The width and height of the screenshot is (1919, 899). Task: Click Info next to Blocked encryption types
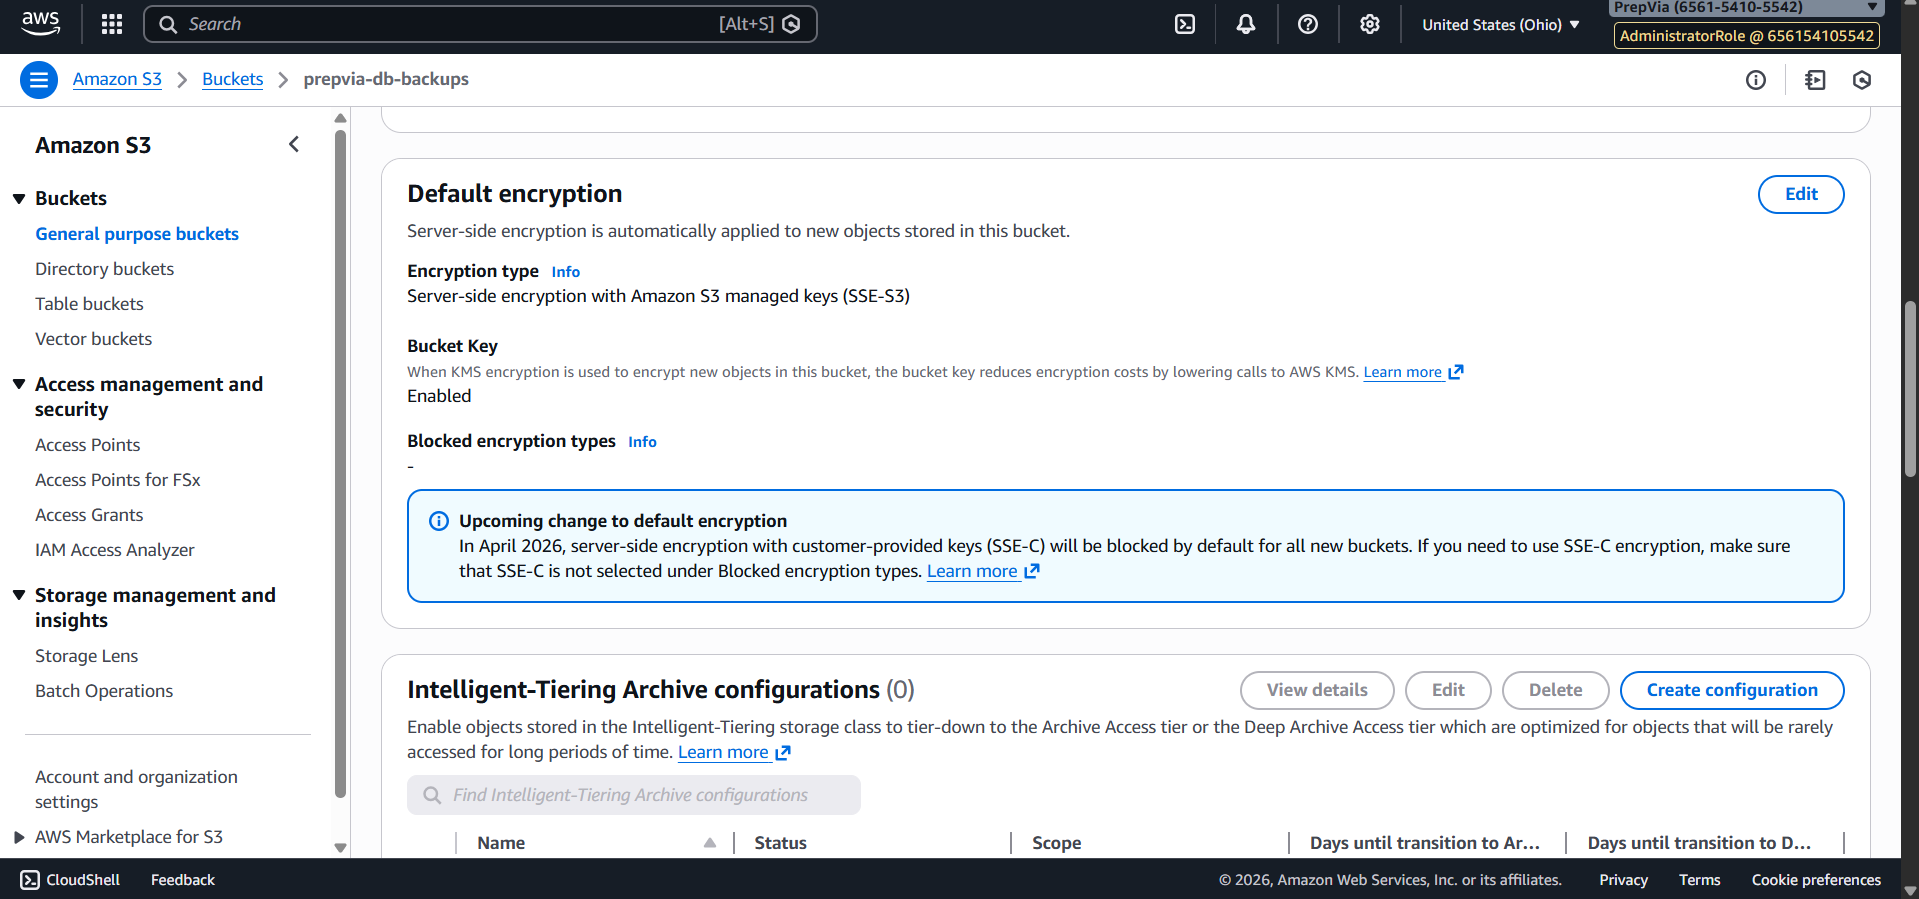(x=642, y=442)
